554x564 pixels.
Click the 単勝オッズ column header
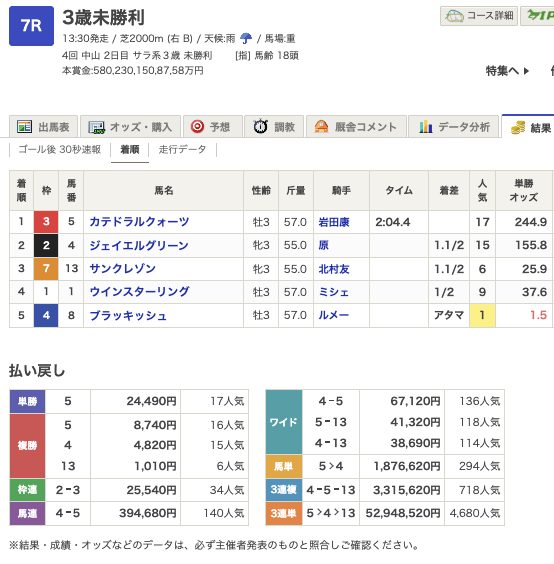pos(524,190)
